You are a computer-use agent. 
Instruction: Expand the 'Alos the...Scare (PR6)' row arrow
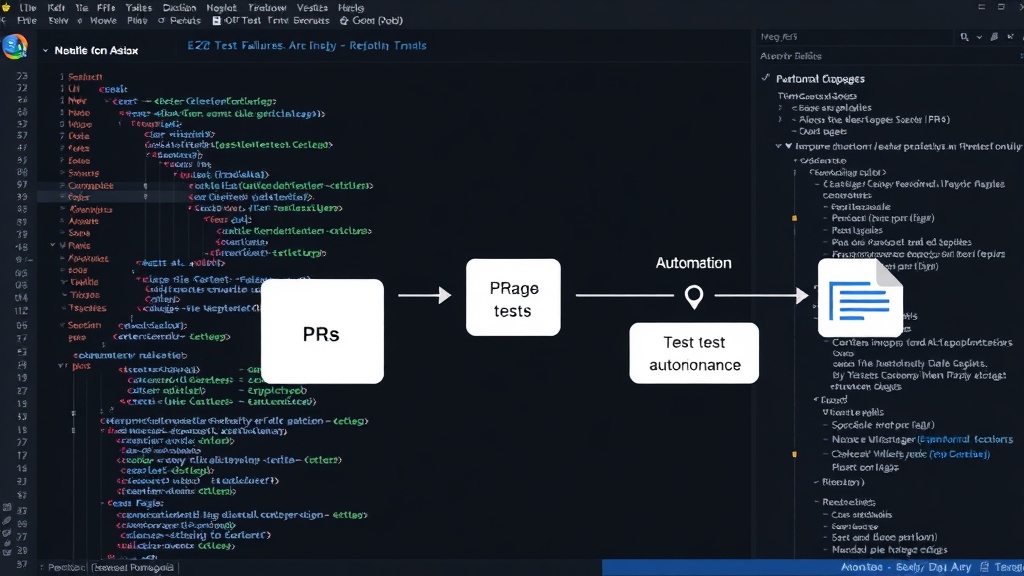point(780,120)
